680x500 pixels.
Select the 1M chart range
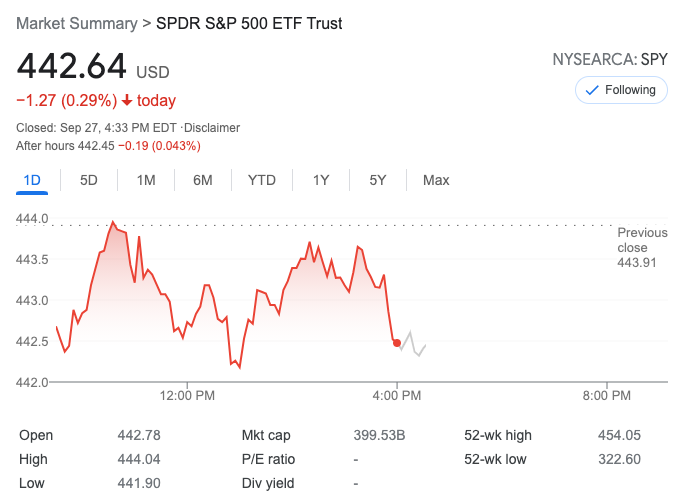click(146, 180)
